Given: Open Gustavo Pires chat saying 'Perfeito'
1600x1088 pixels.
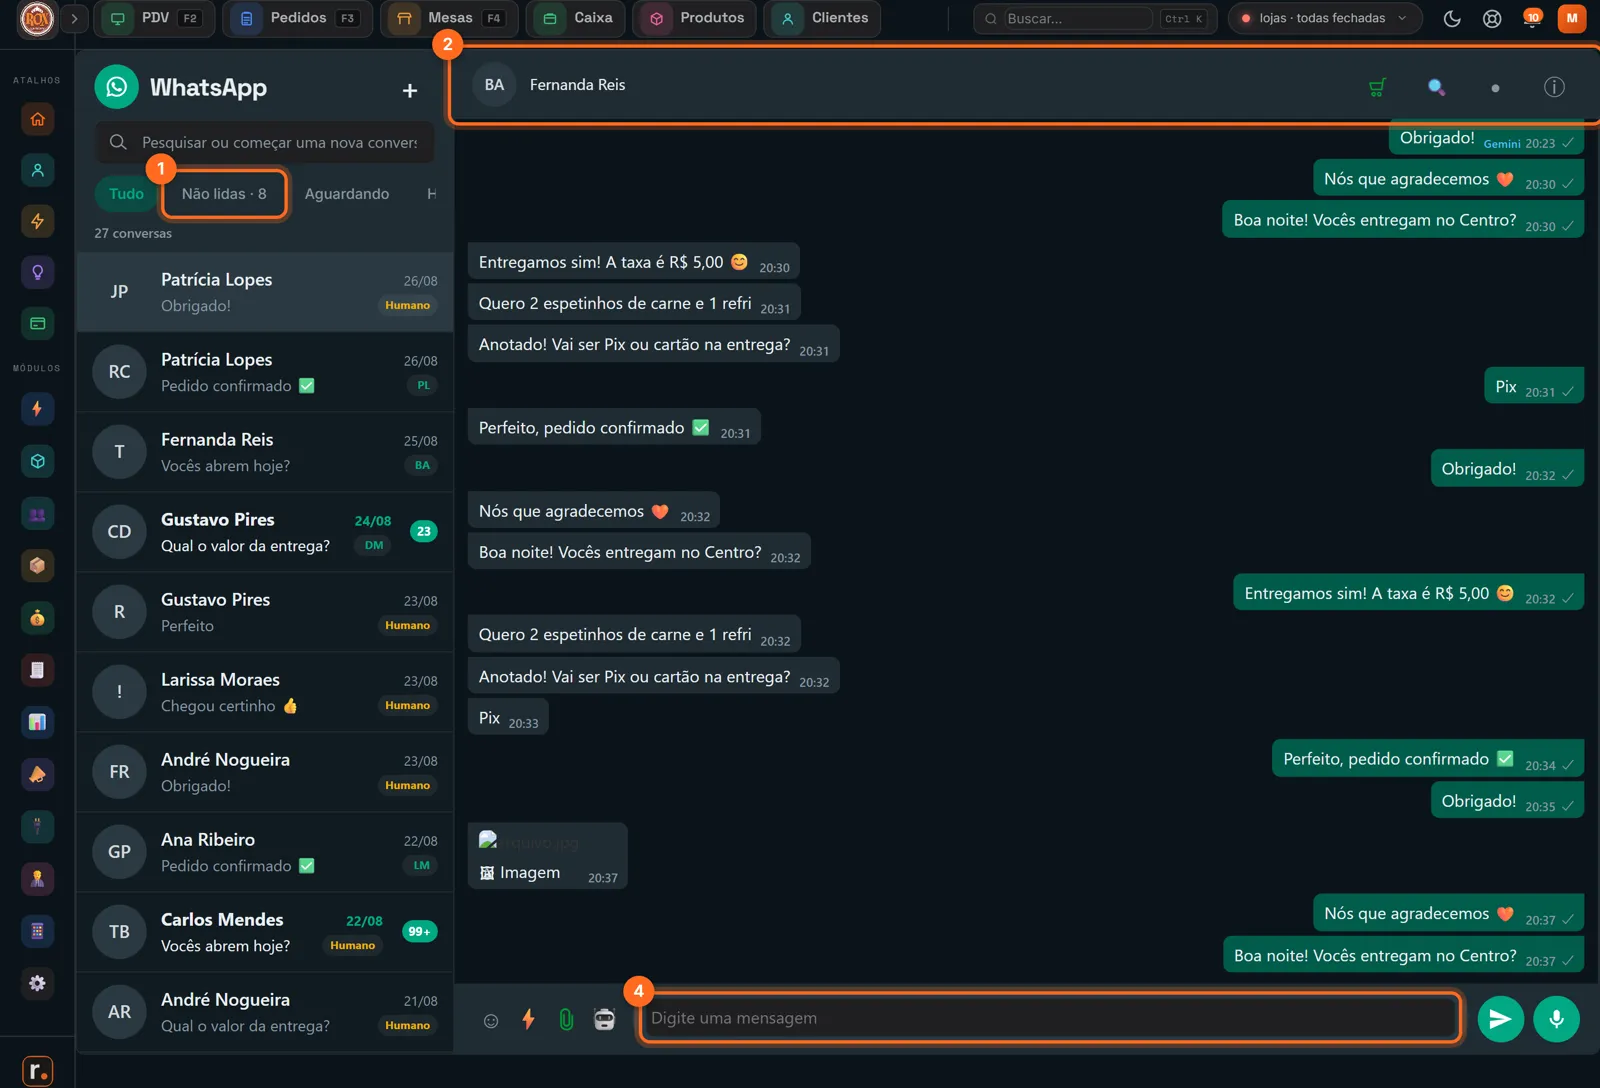Looking at the screenshot, I should (265, 612).
